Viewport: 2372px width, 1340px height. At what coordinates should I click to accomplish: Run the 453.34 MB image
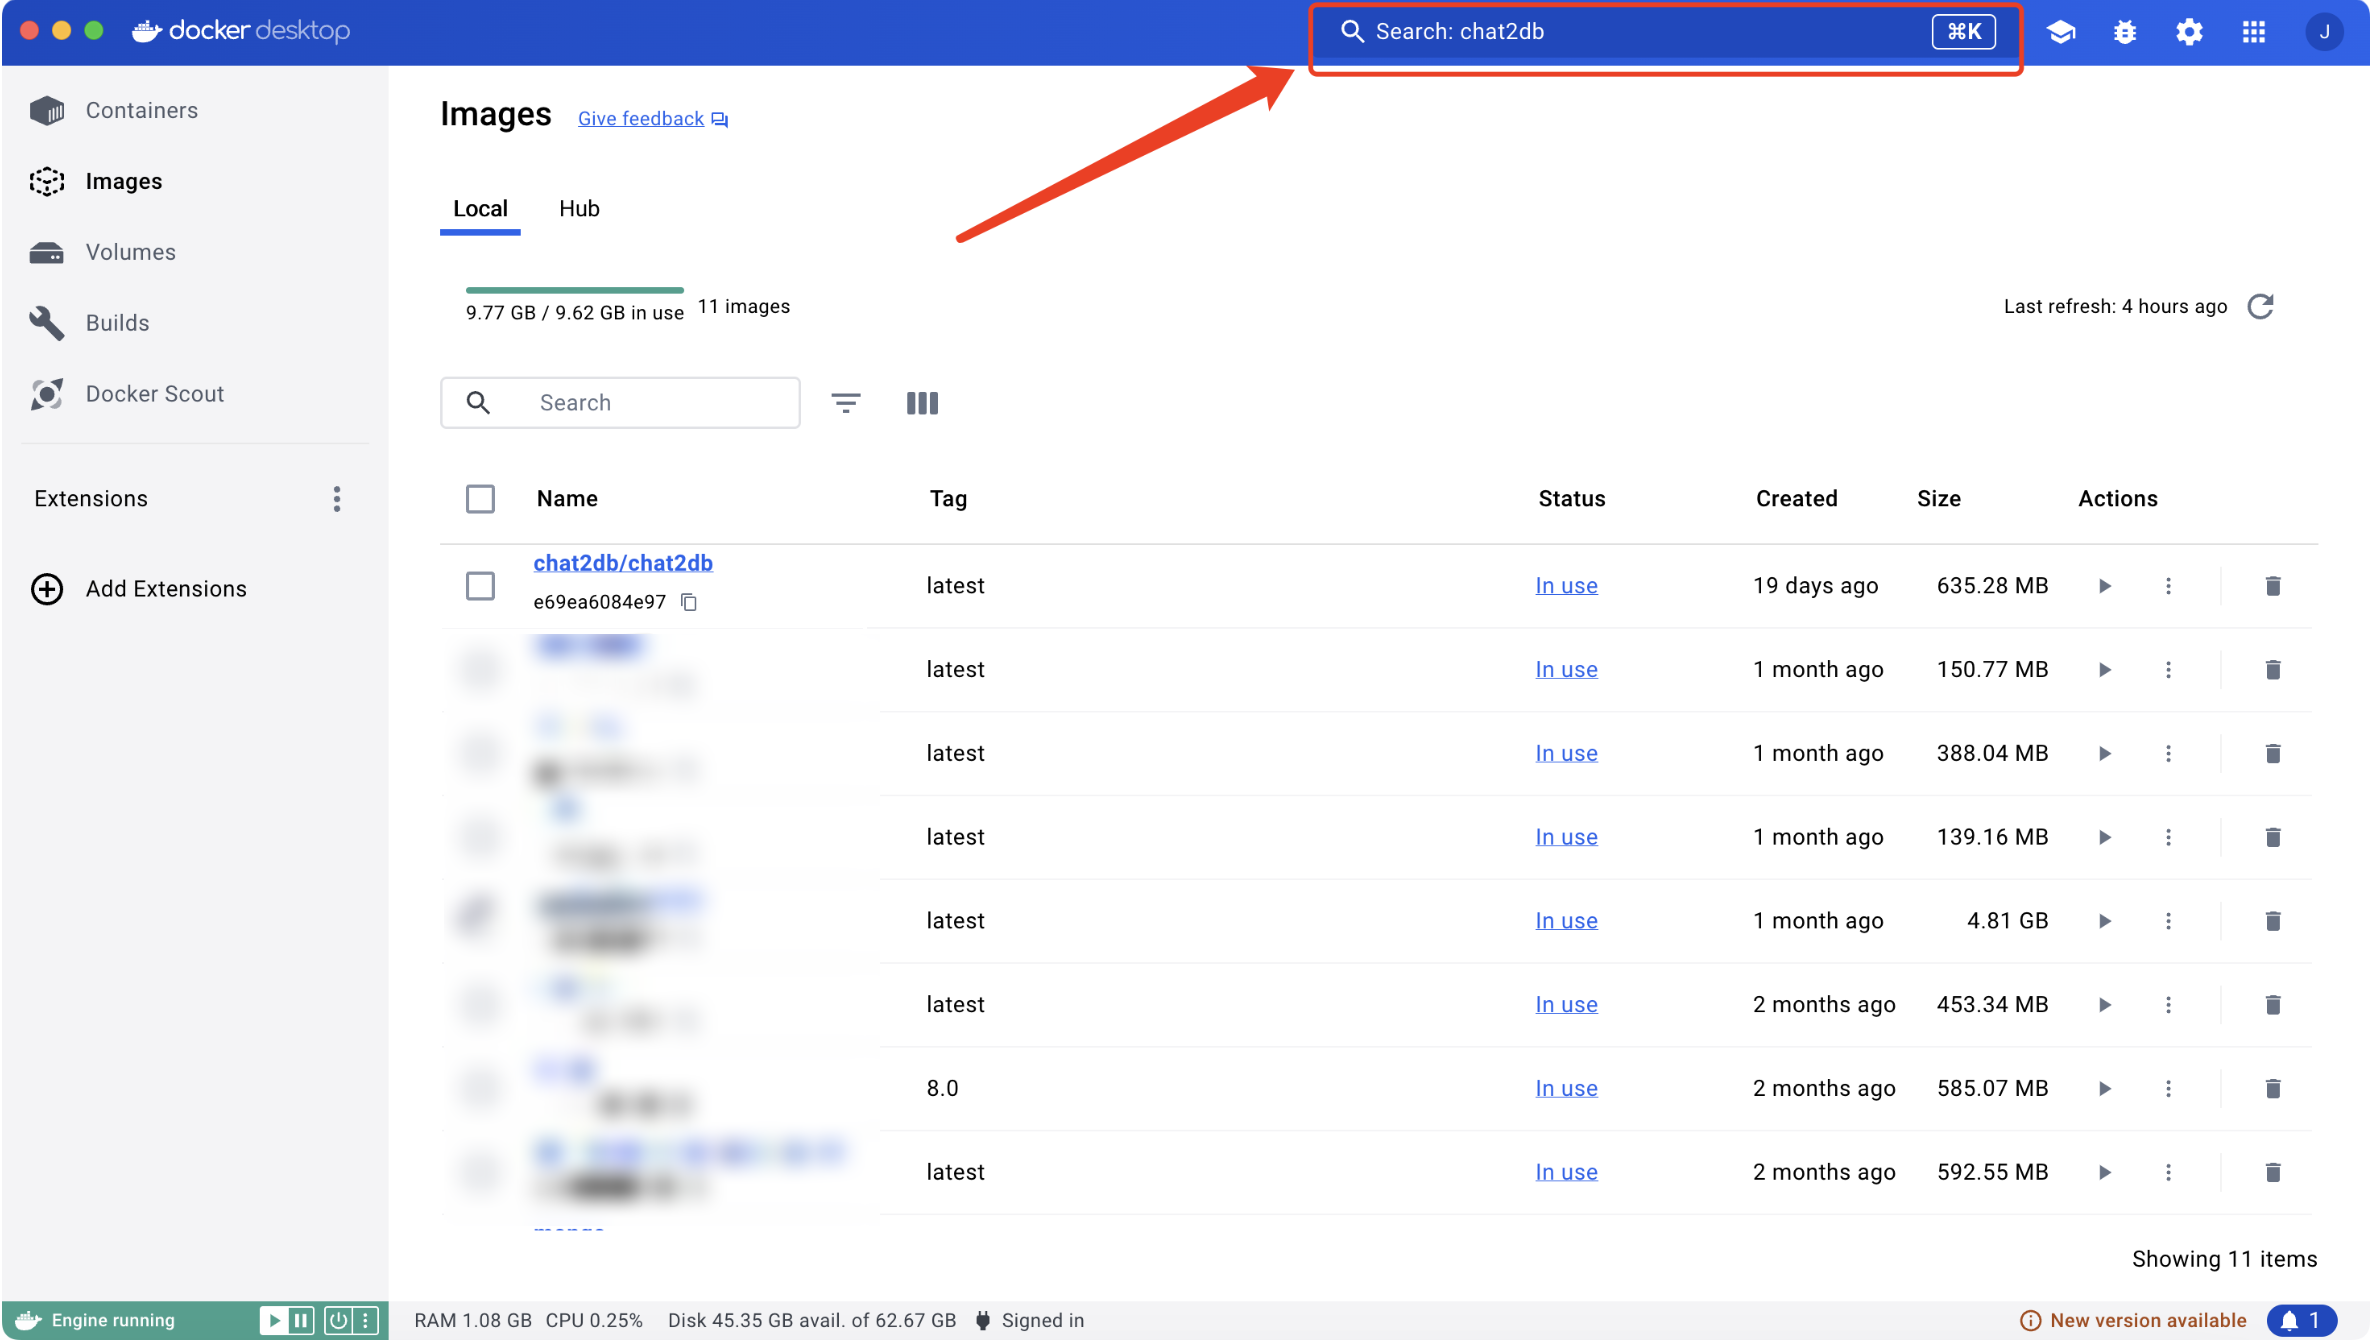coord(2104,1005)
